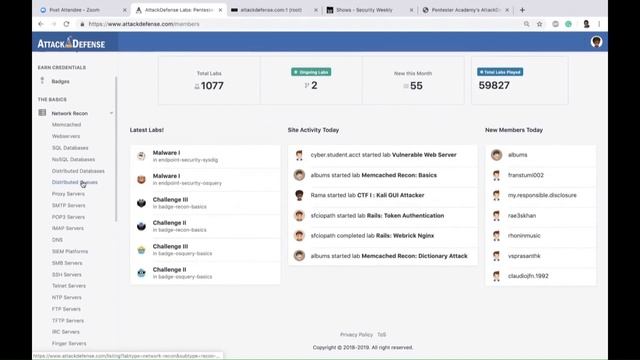The width and height of the screenshot is (640, 360).
Task: Open DNS in sidebar
Action: [x=57, y=240]
